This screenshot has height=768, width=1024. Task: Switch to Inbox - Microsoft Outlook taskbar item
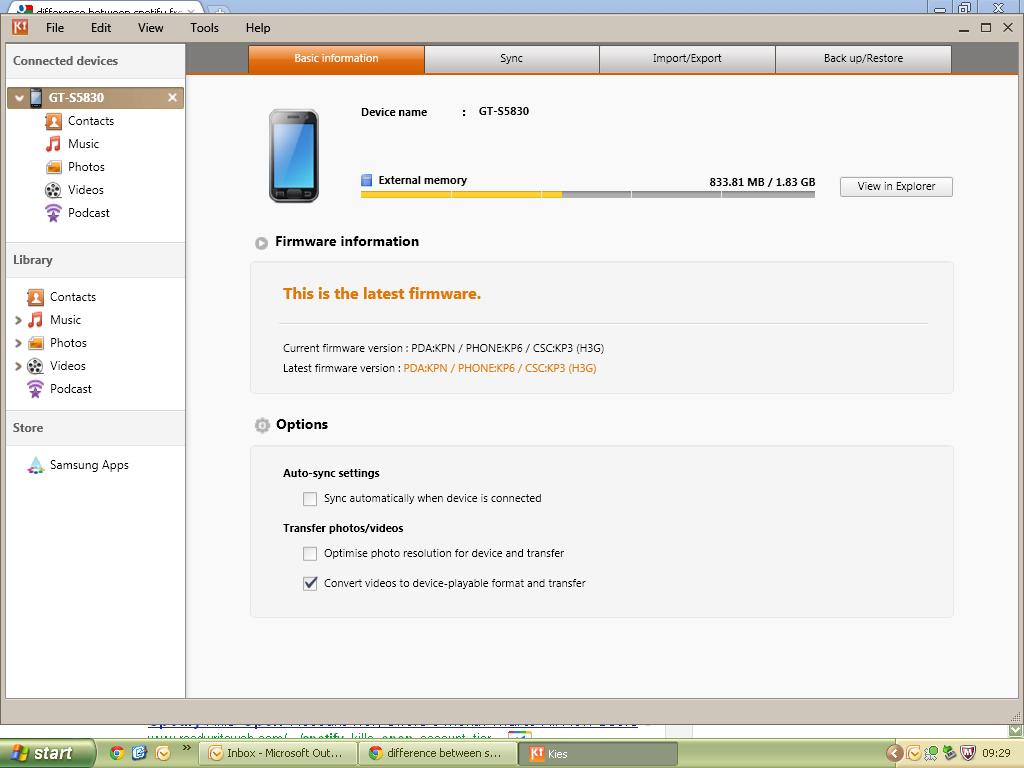277,753
